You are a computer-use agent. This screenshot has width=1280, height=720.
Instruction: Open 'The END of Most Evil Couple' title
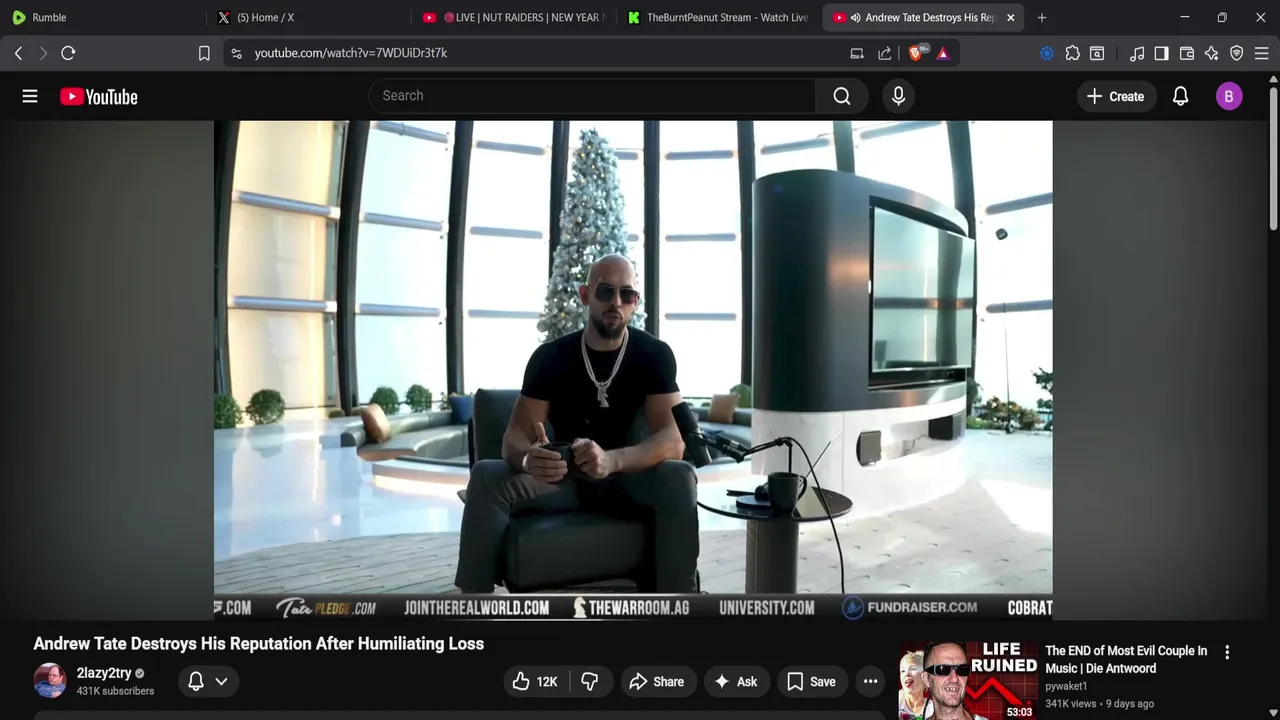(1126, 659)
